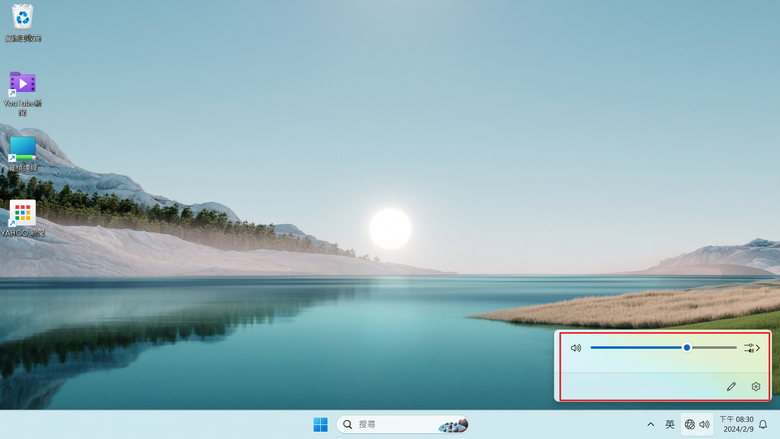Open settings via flyout gear icon
The image size is (780, 439).
click(756, 386)
